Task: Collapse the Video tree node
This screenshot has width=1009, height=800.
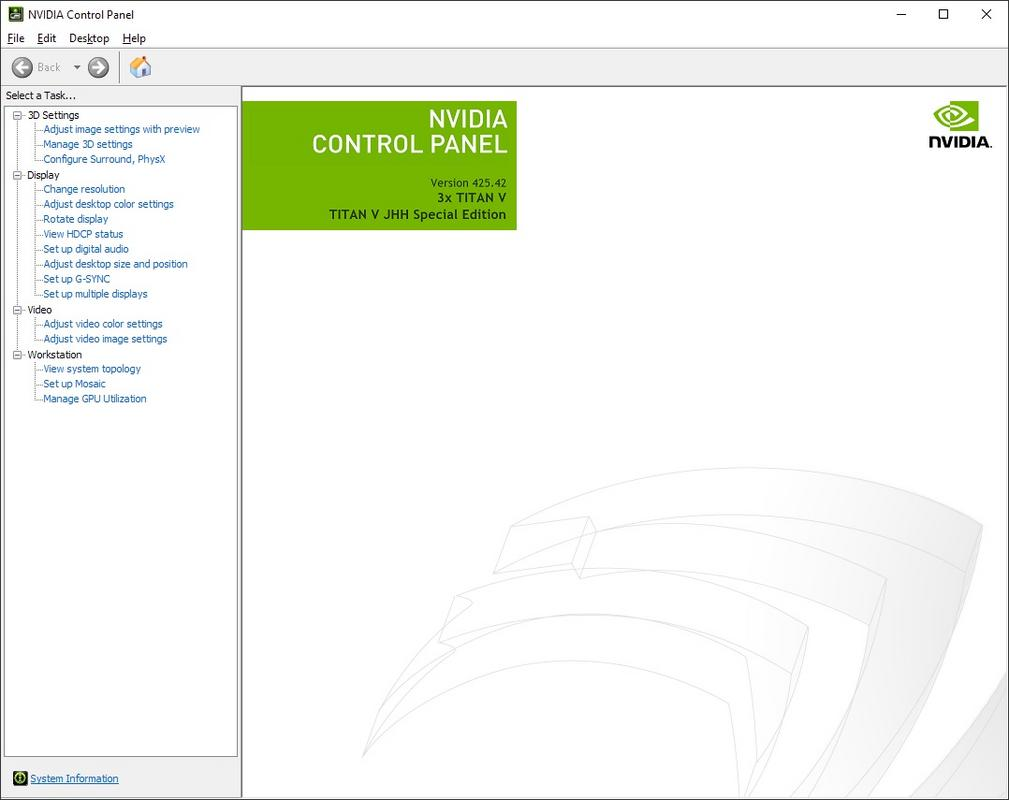Action: [17, 310]
